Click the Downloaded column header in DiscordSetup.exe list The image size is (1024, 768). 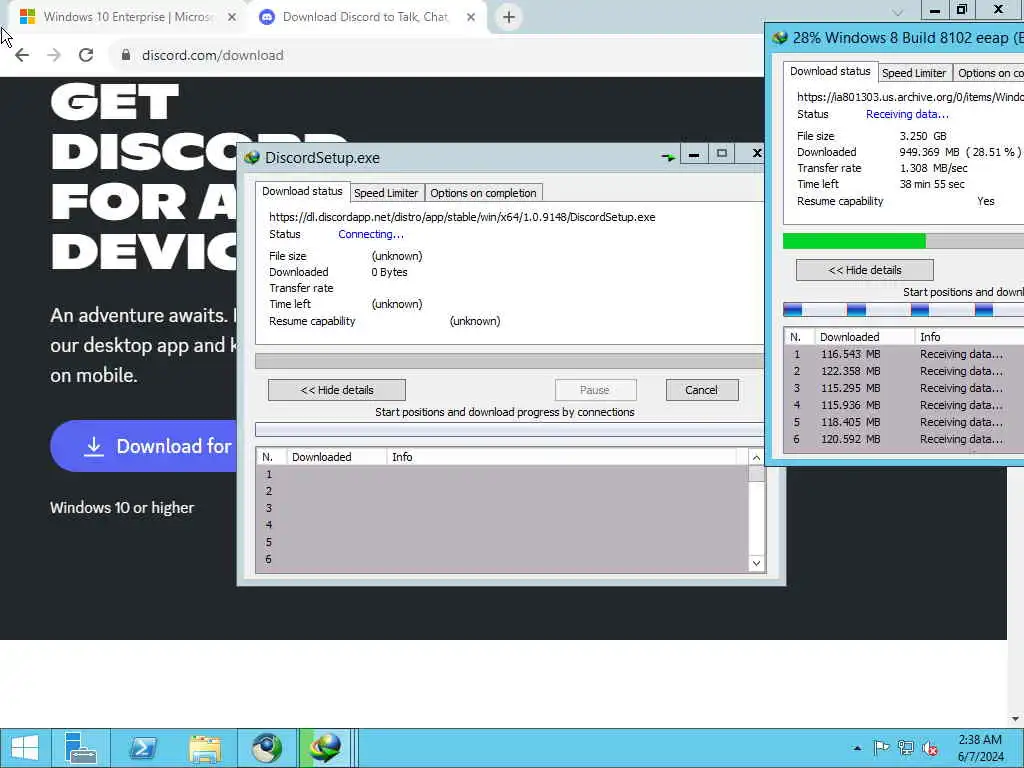(x=336, y=456)
